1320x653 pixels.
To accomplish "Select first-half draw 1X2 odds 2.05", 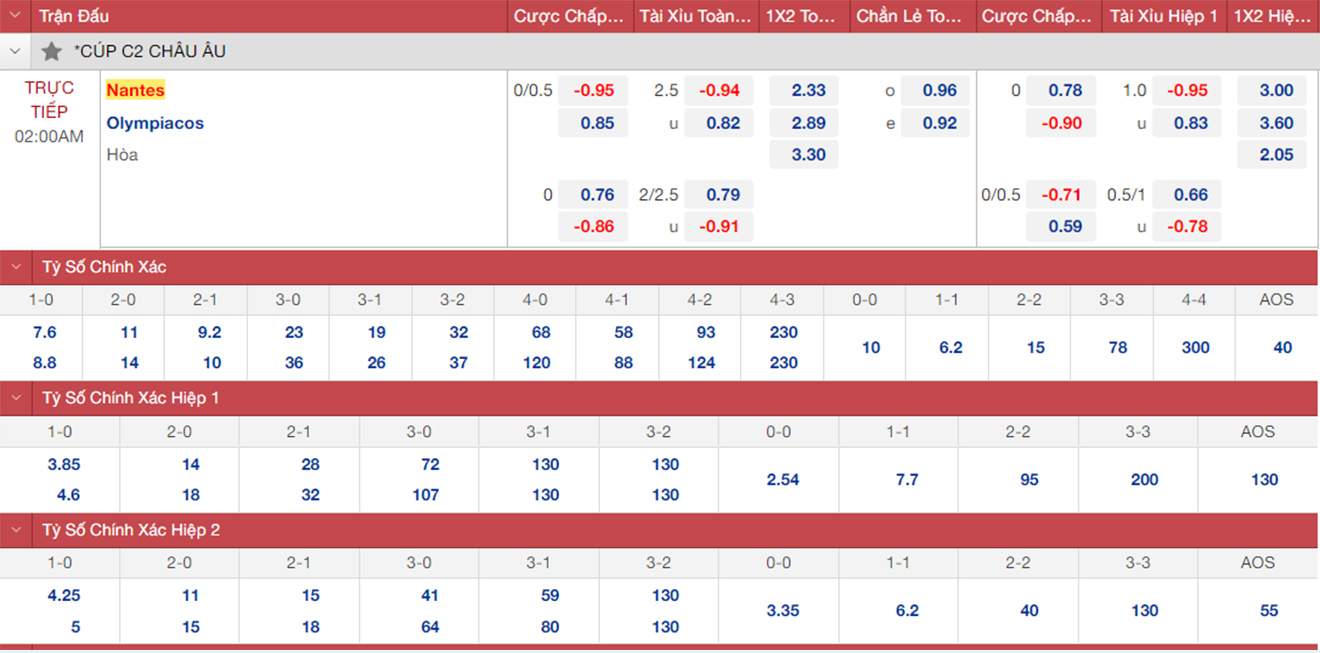I will (x=1276, y=155).
